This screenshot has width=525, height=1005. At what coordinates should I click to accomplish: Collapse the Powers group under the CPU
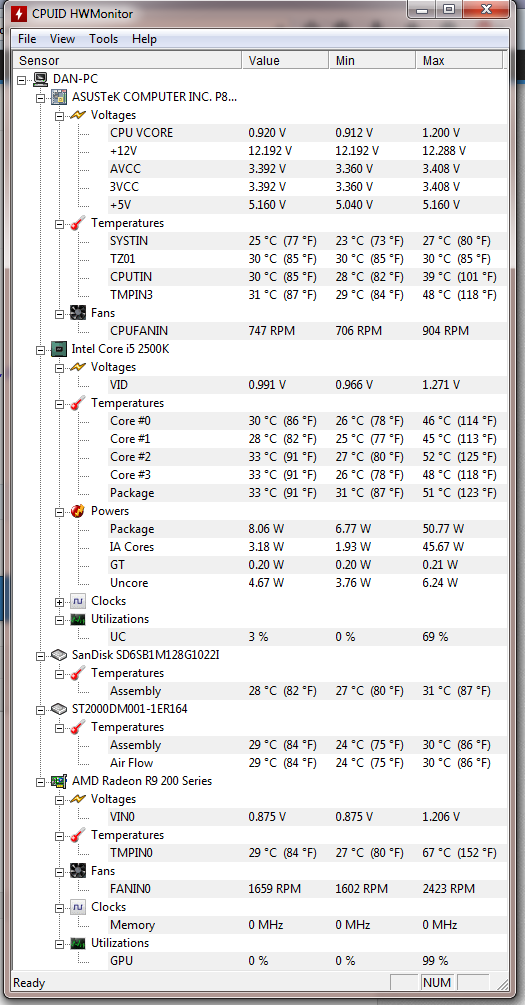[60, 511]
